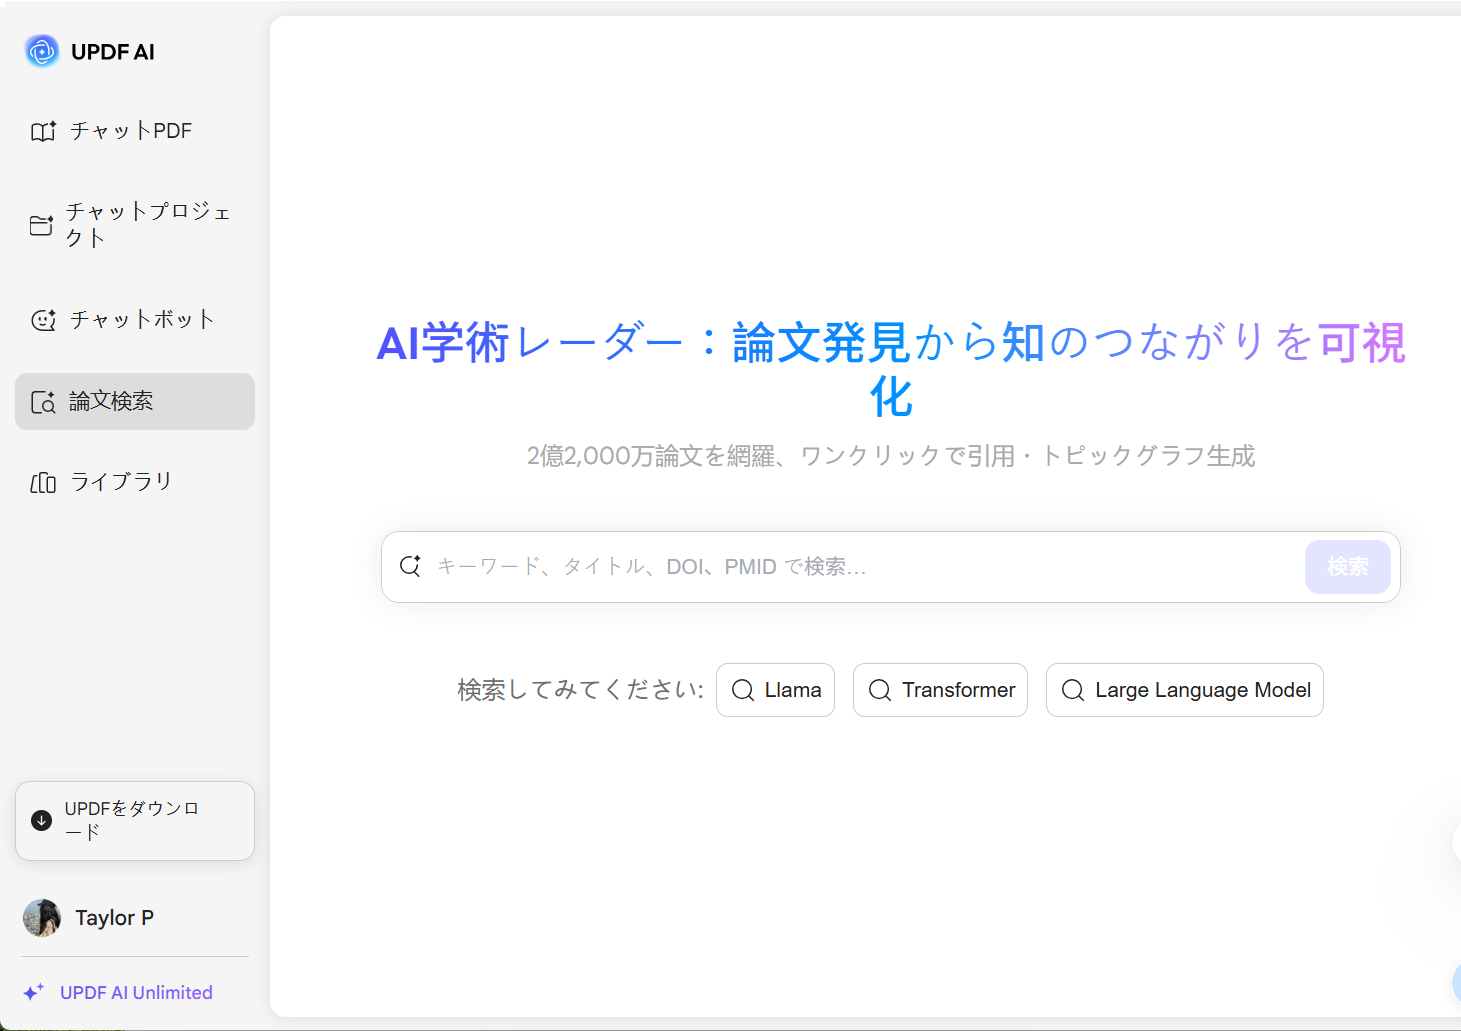Click the ライブラリ books icon

[x=43, y=483]
